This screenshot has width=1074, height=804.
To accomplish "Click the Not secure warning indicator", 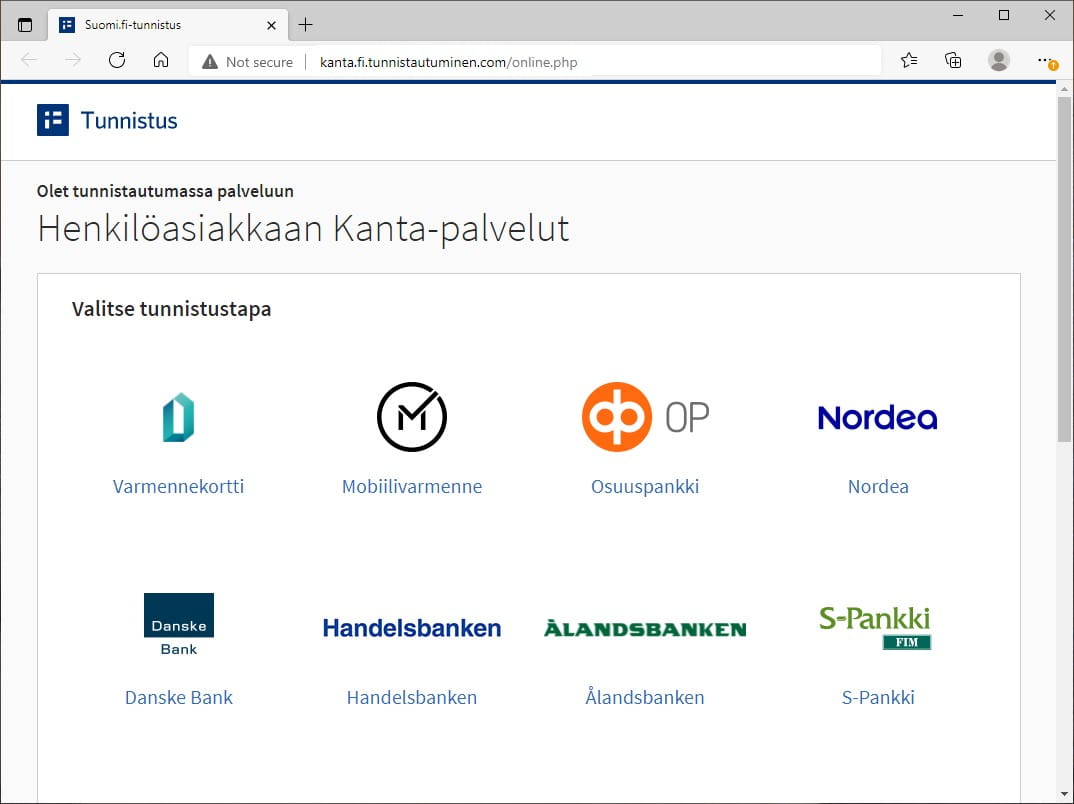I will 247,62.
